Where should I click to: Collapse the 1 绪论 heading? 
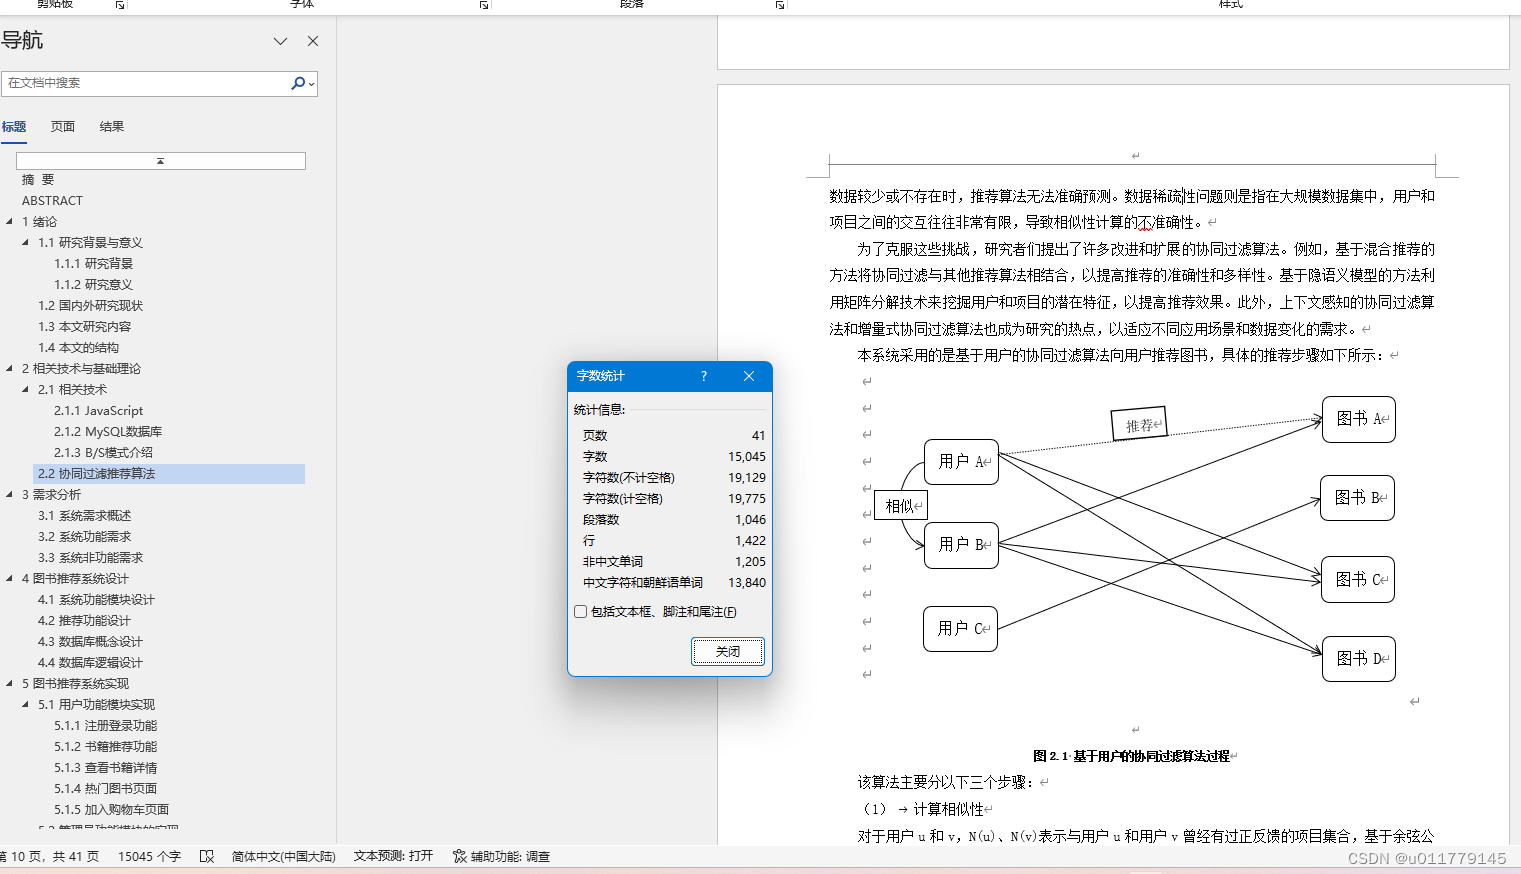point(10,222)
